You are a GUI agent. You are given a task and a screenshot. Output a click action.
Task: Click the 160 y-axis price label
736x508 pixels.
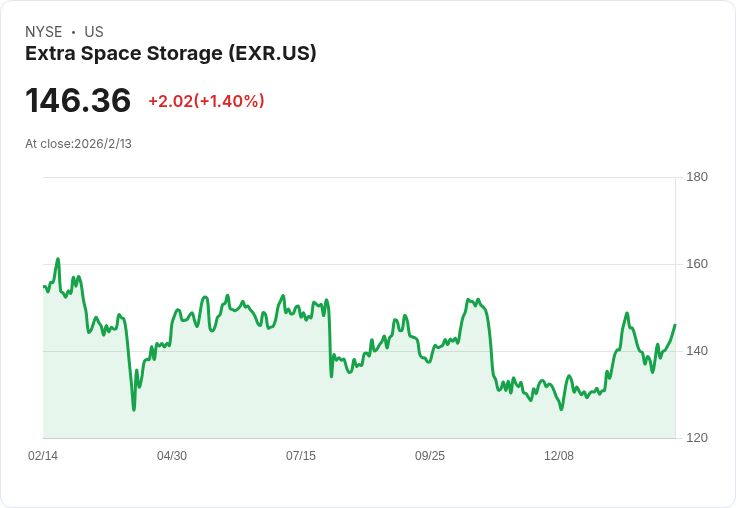(x=697, y=264)
